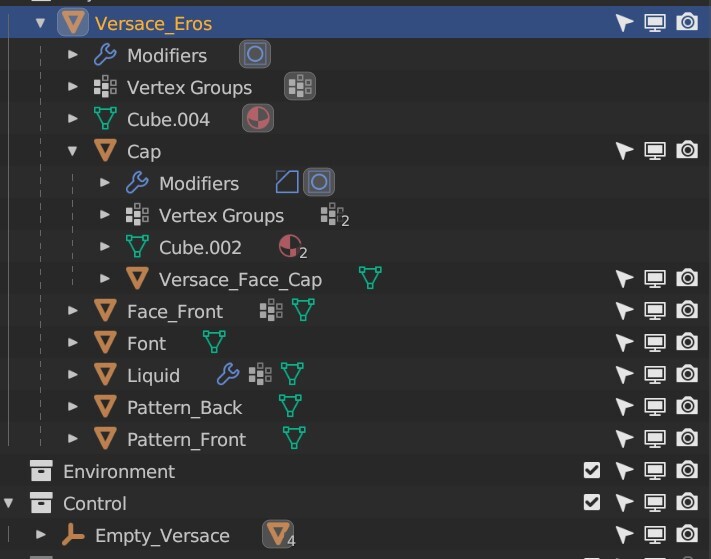Collapse the Cap object hierarchy
This screenshot has width=711, height=559.
(73, 151)
